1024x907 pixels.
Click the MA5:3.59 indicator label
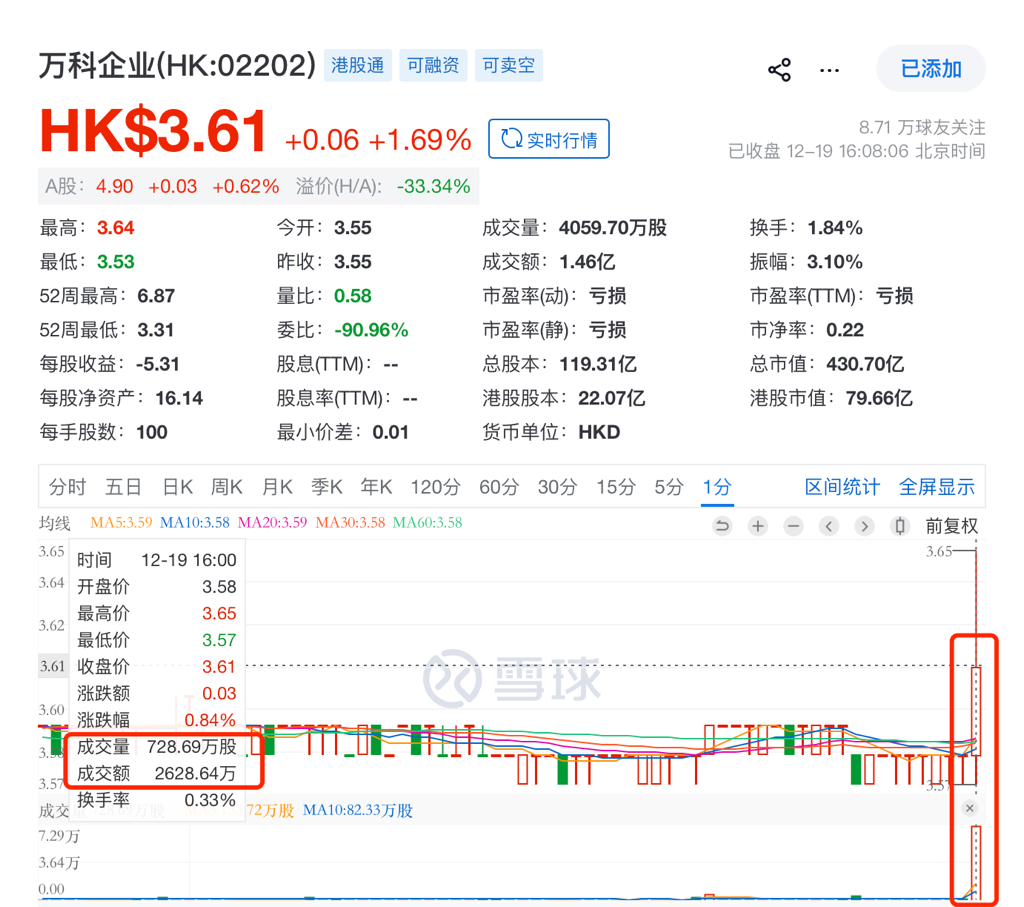[x=121, y=522]
